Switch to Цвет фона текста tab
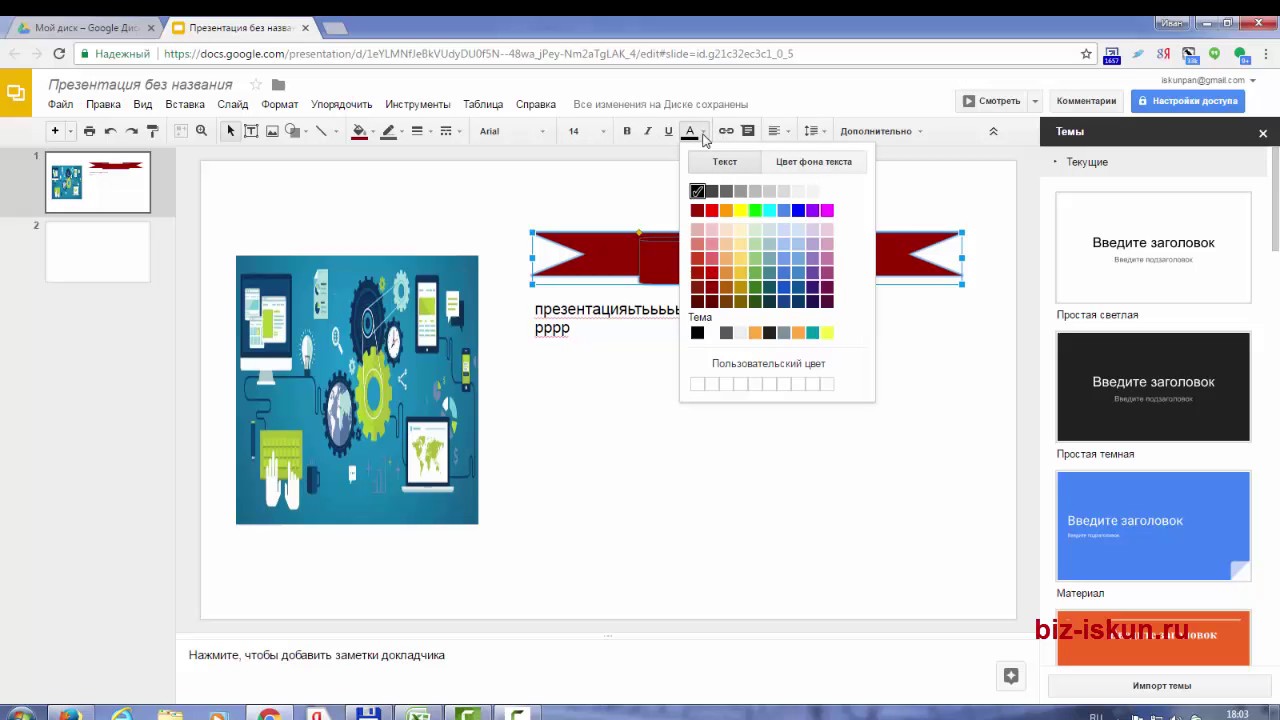Viewport: 1280px width, 720px height. [813, 162]
